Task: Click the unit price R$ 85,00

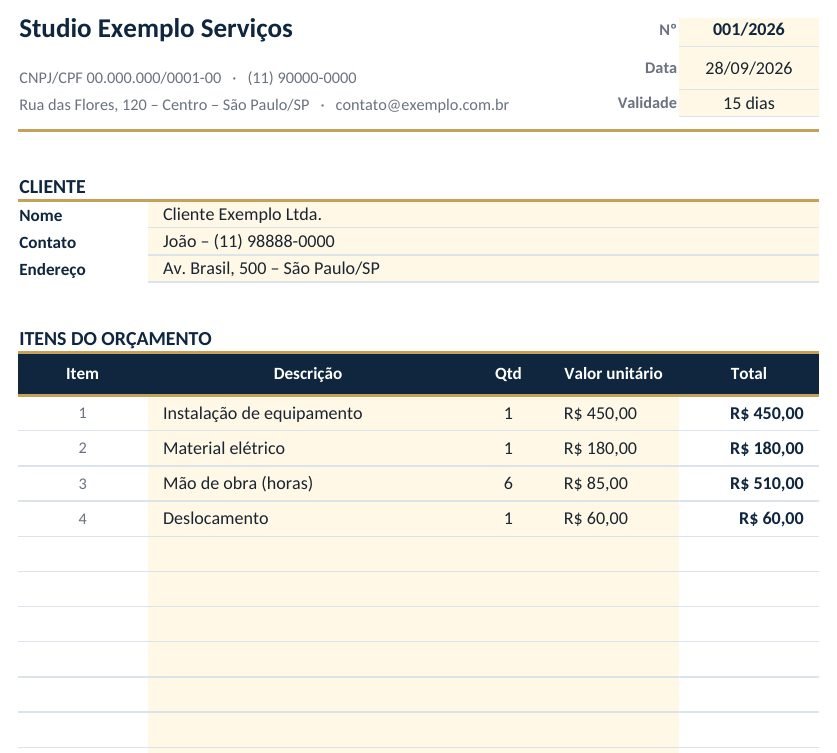Action: click(x=596, y=483)
